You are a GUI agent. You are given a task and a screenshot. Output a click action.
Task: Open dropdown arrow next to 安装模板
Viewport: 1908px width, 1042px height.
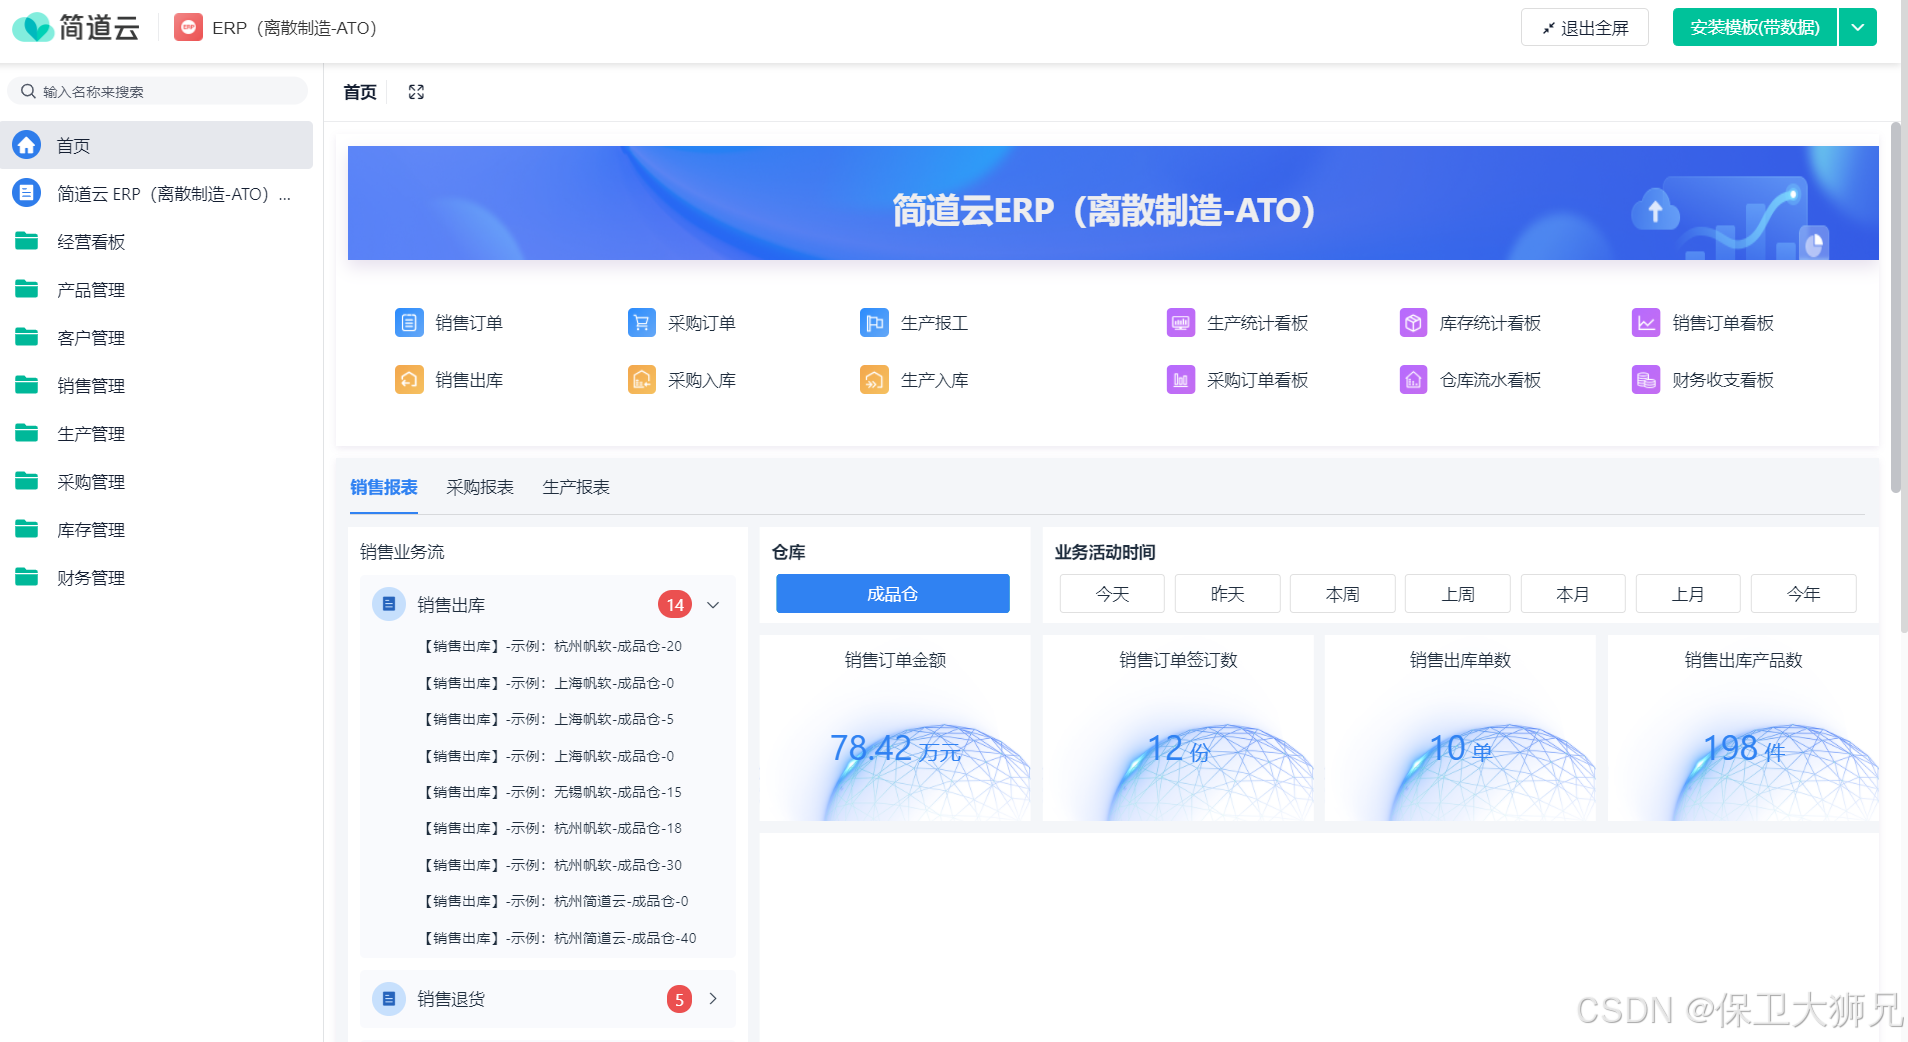tap(1858, 27)
